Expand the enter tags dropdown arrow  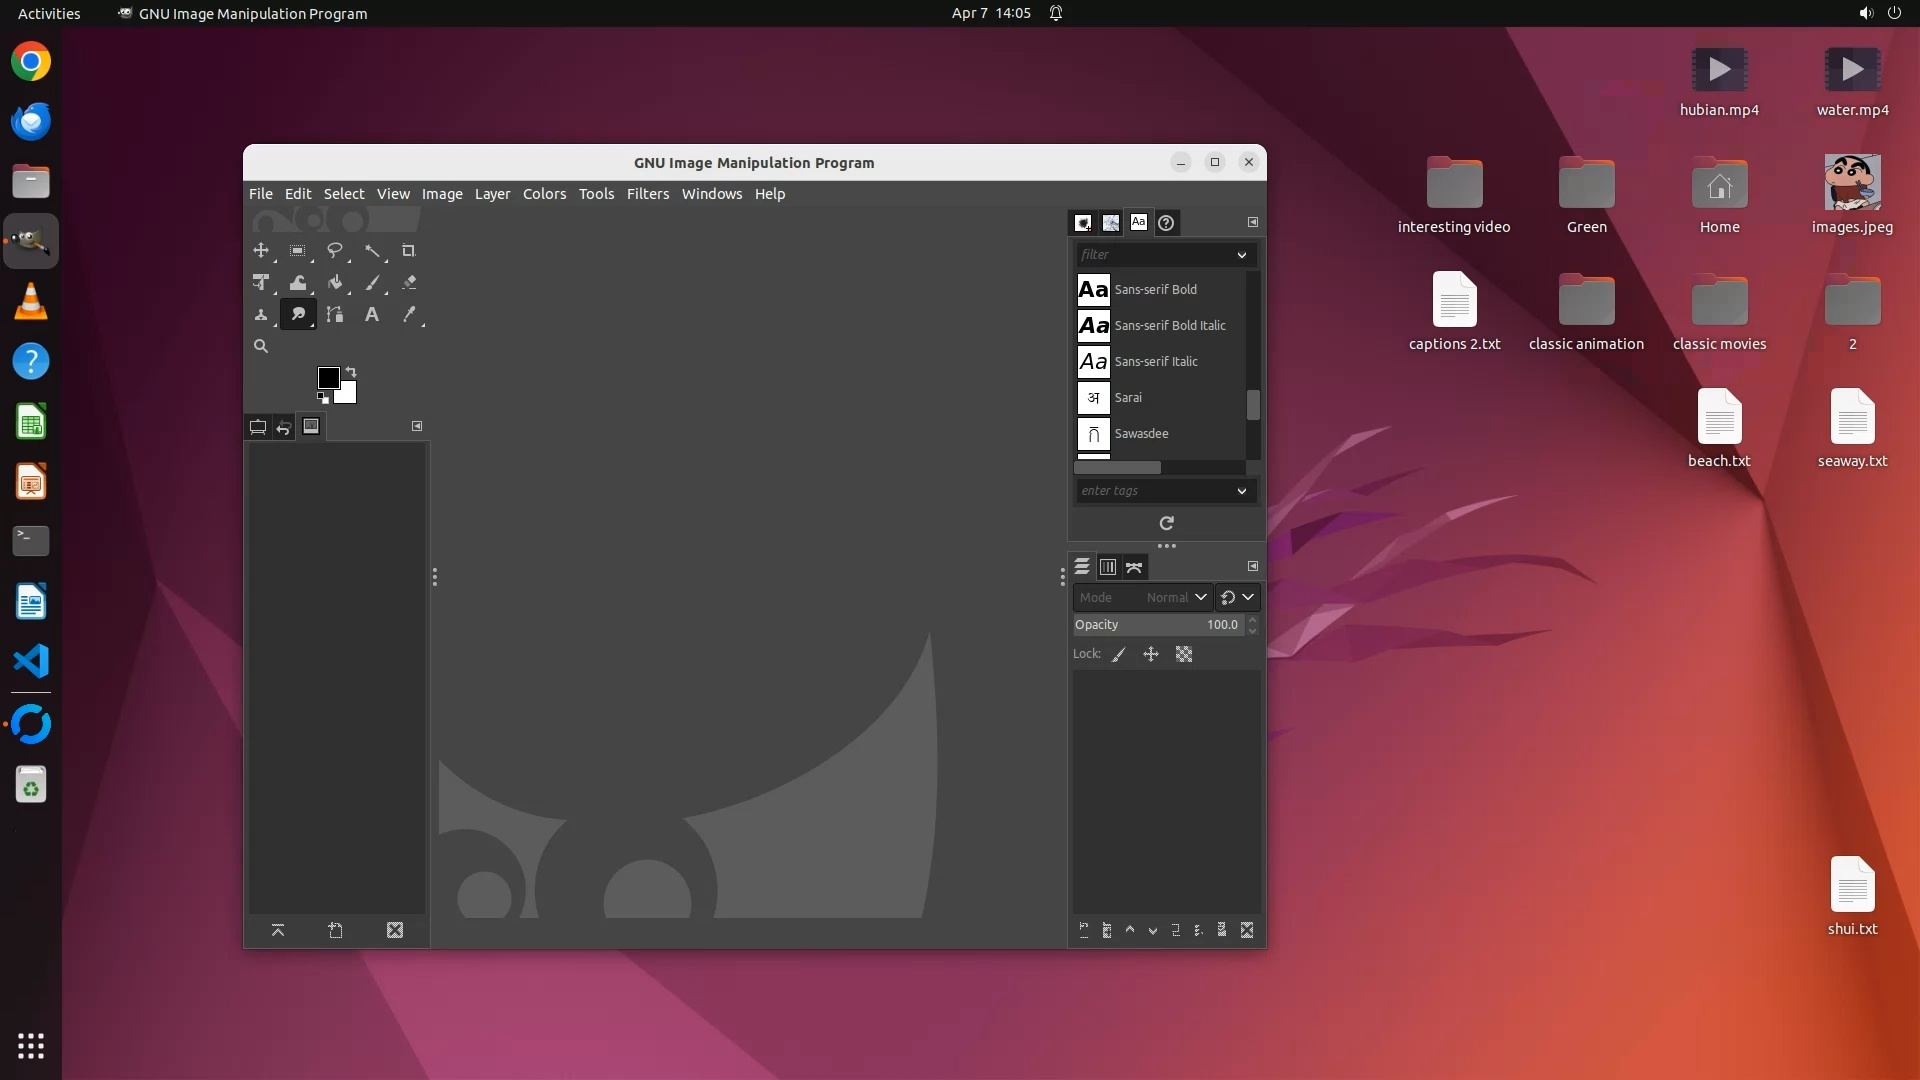1242,491
